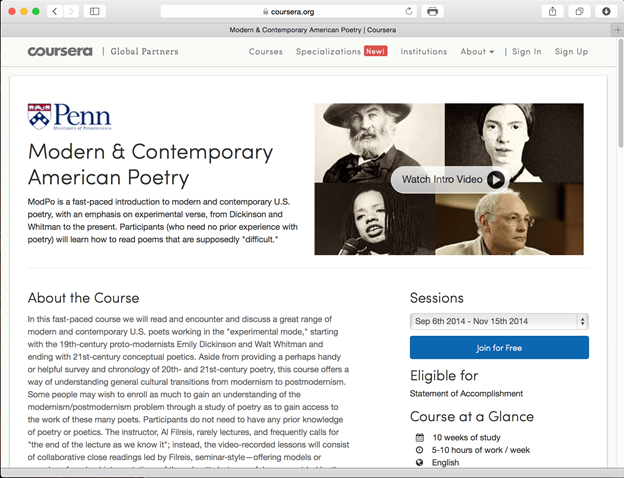Click the 'Course at a Glance' heading
Image resolution: width=624 pixels, height=478 pixels.
(x=472, y=416)
